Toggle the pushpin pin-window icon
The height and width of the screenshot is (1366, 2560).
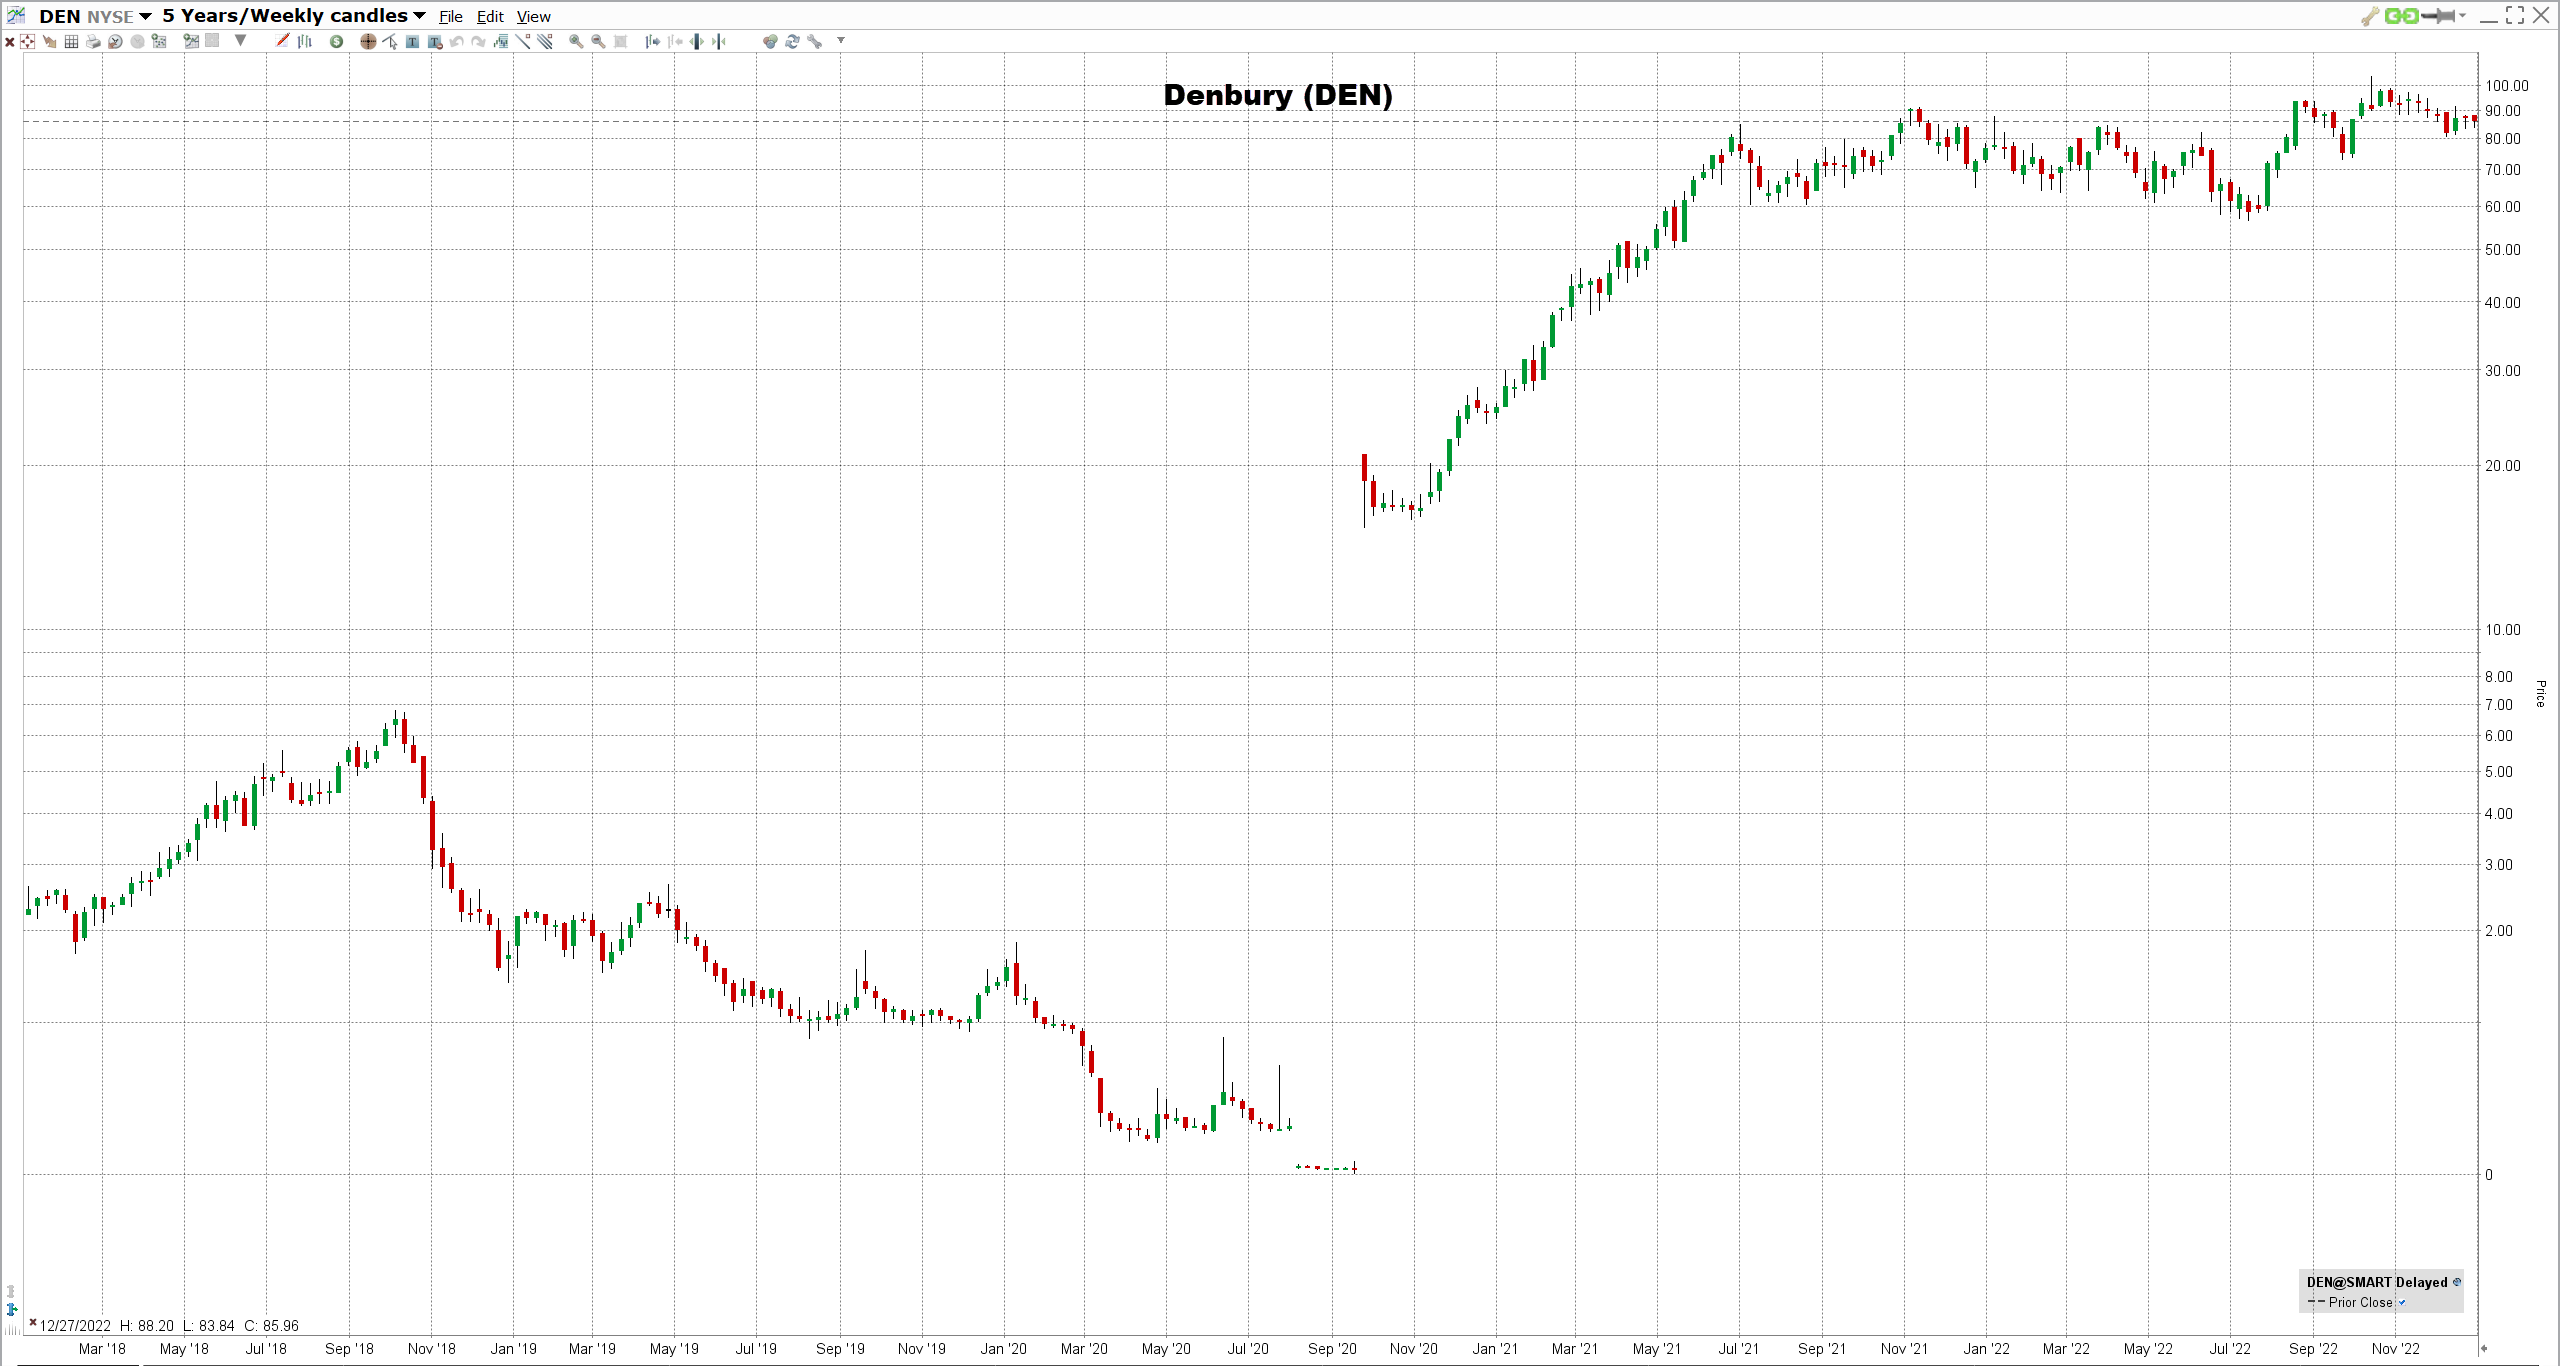tap(2438, 16)
